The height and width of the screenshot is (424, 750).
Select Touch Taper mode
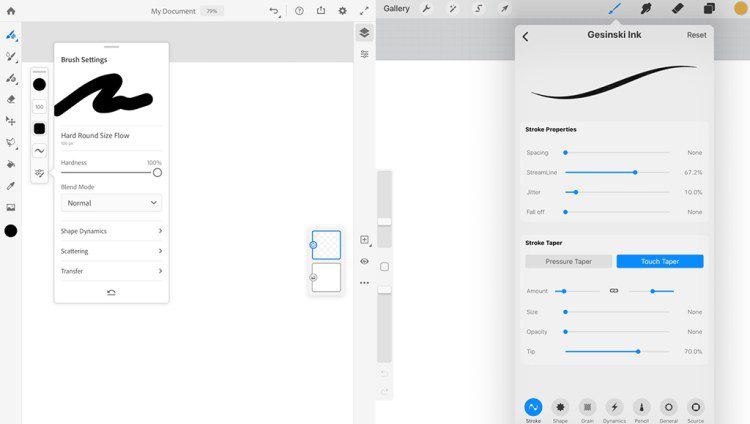click(660, 261)
